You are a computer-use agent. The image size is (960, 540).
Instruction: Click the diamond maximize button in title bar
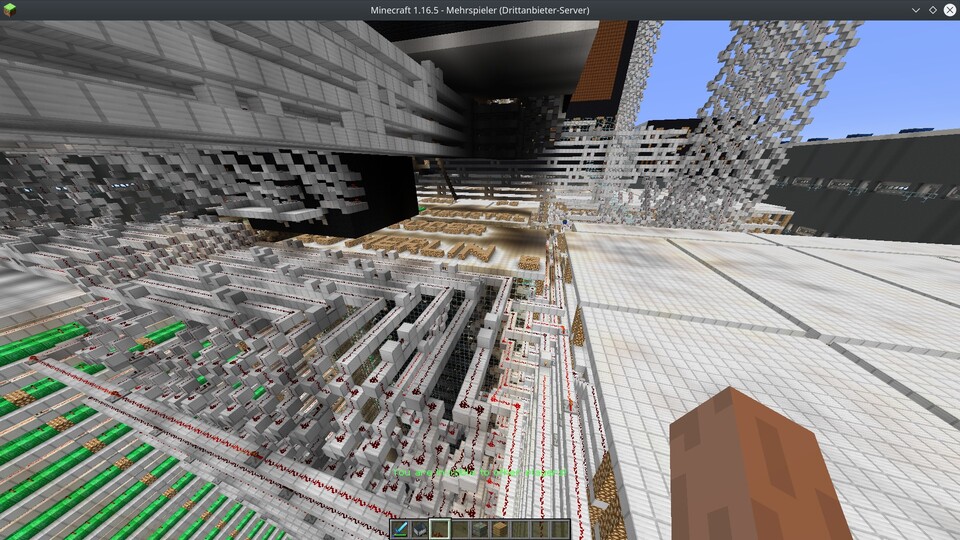coord(932,10)
